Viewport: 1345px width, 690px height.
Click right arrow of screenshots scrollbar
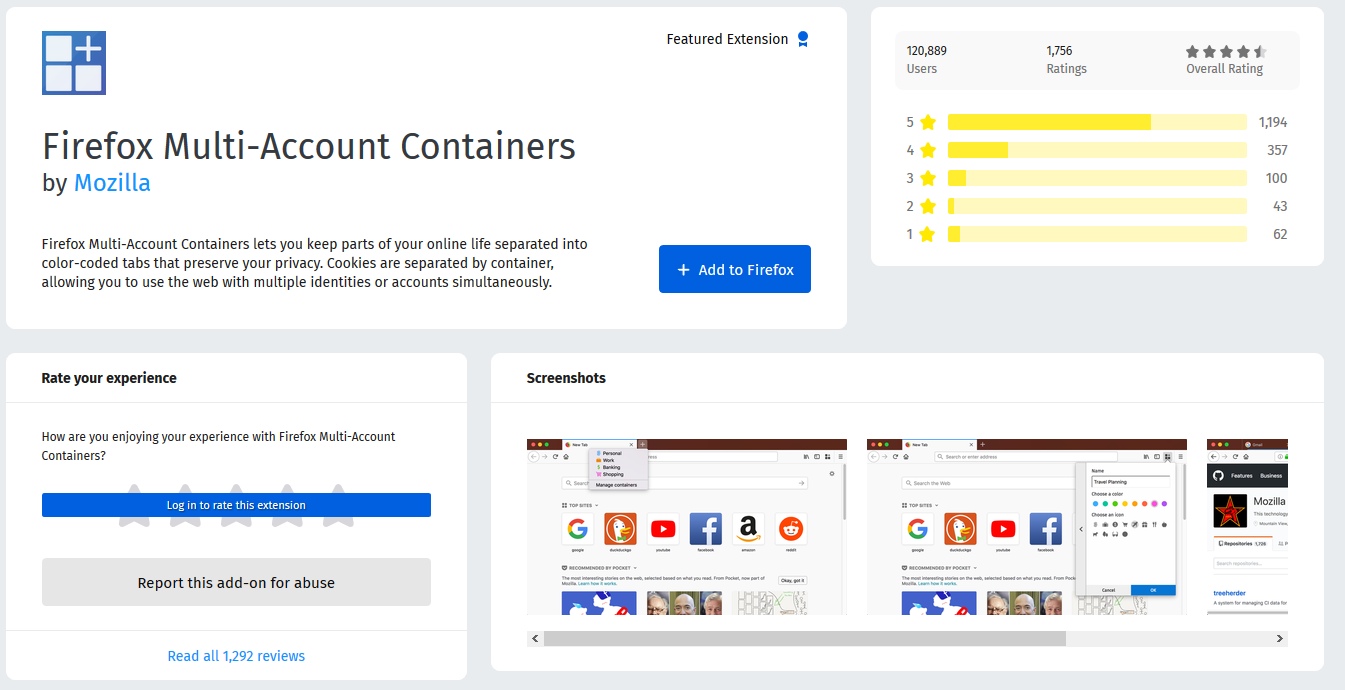(x=1279, y=638)
